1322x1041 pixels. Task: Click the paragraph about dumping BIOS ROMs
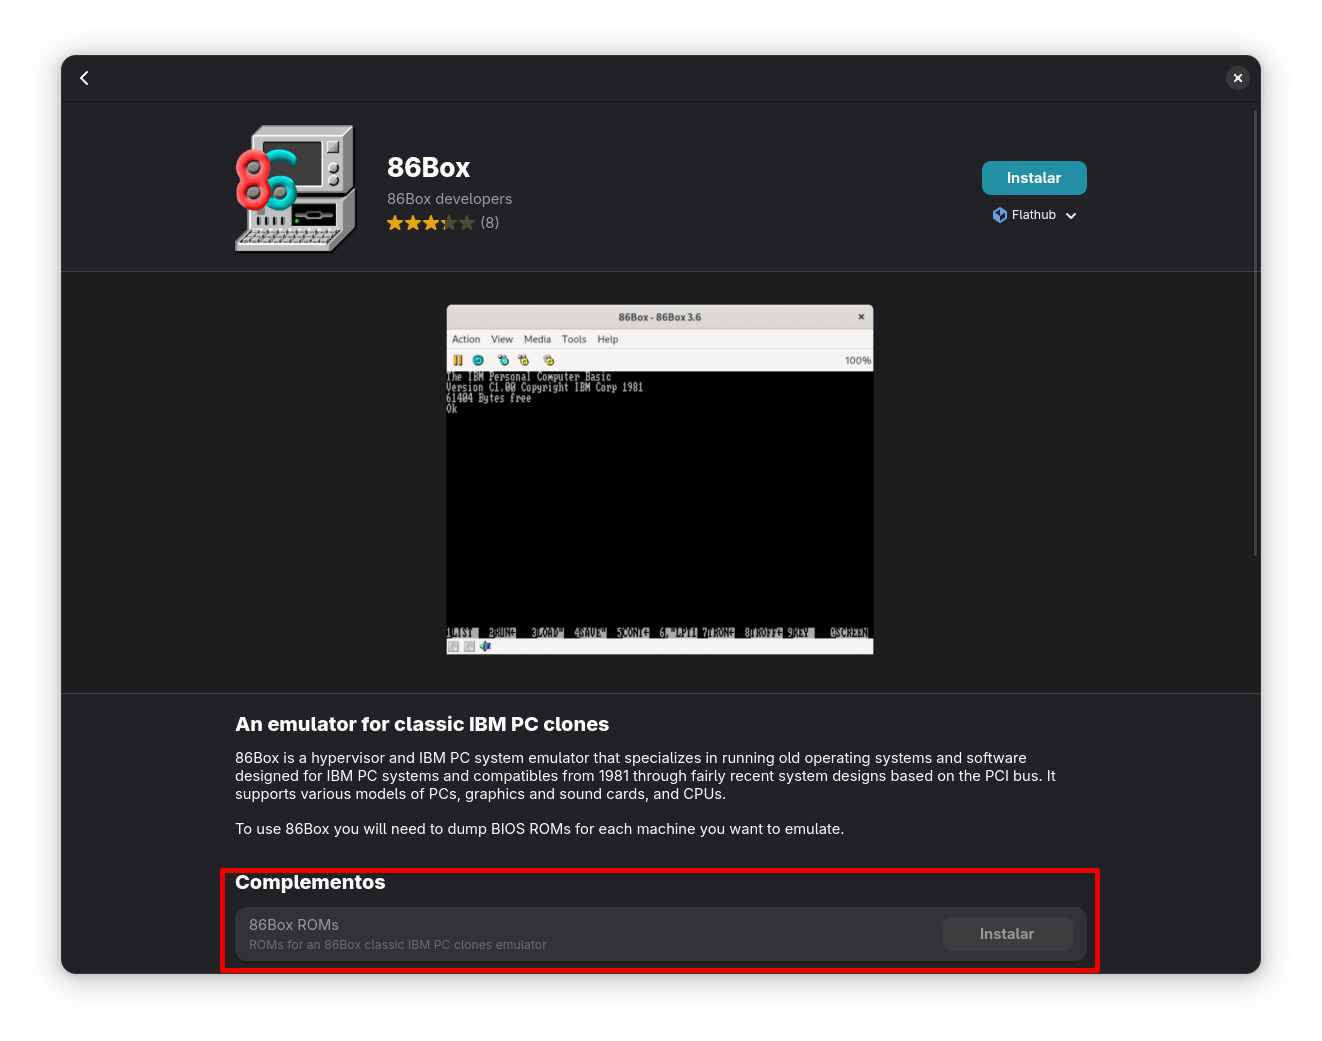point(540,829)
